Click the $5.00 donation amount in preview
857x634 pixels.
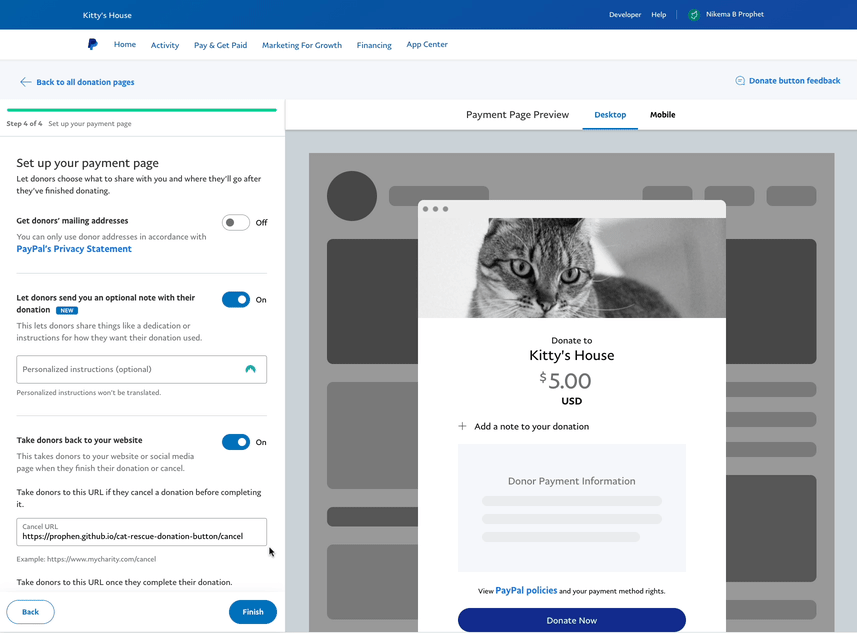(565, 380)
